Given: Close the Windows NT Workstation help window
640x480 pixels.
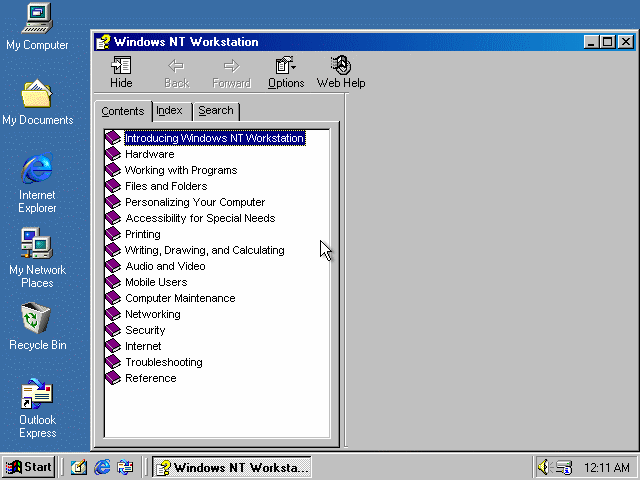Looking at the screenshot, I should (x=626, y=42).
